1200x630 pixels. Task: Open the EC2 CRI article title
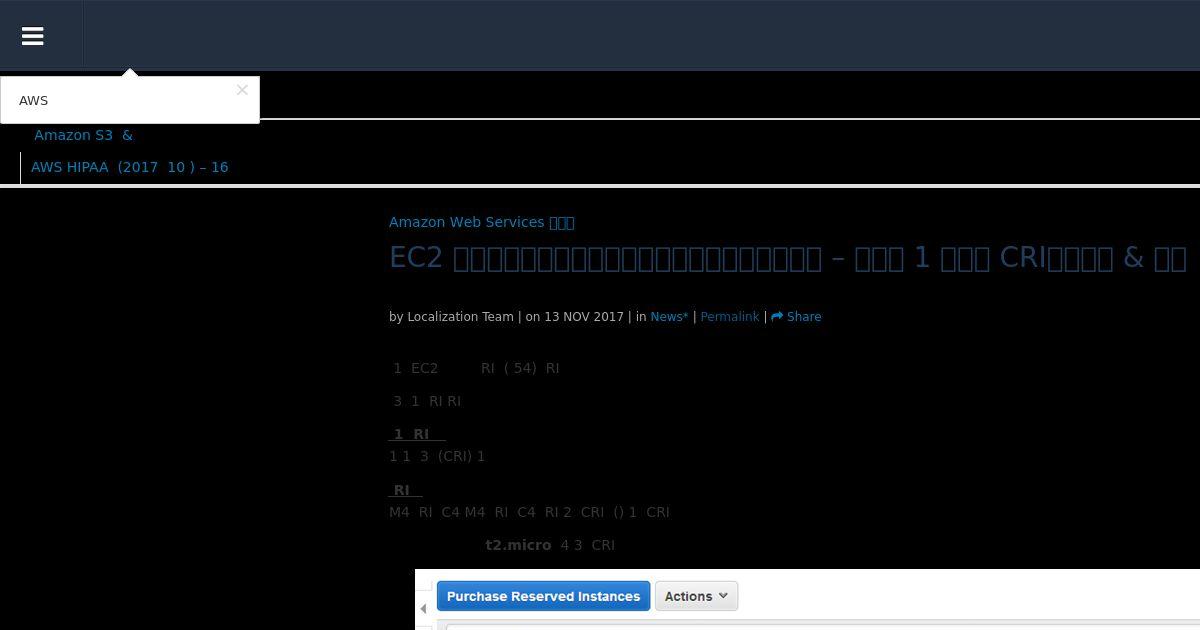[787, 257]
